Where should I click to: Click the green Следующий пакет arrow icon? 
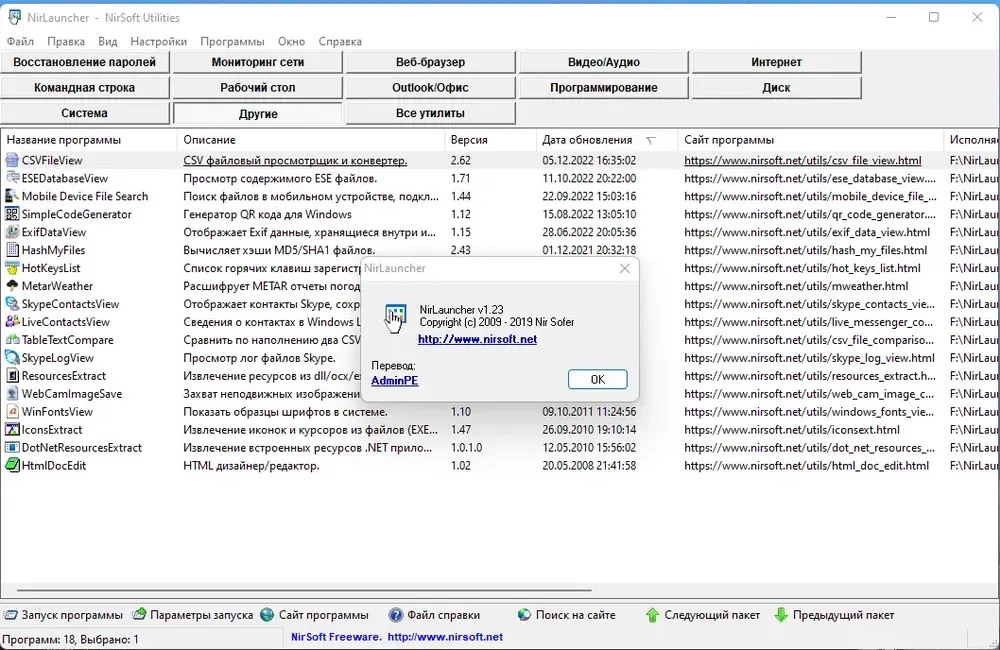(x=652, y=615)
